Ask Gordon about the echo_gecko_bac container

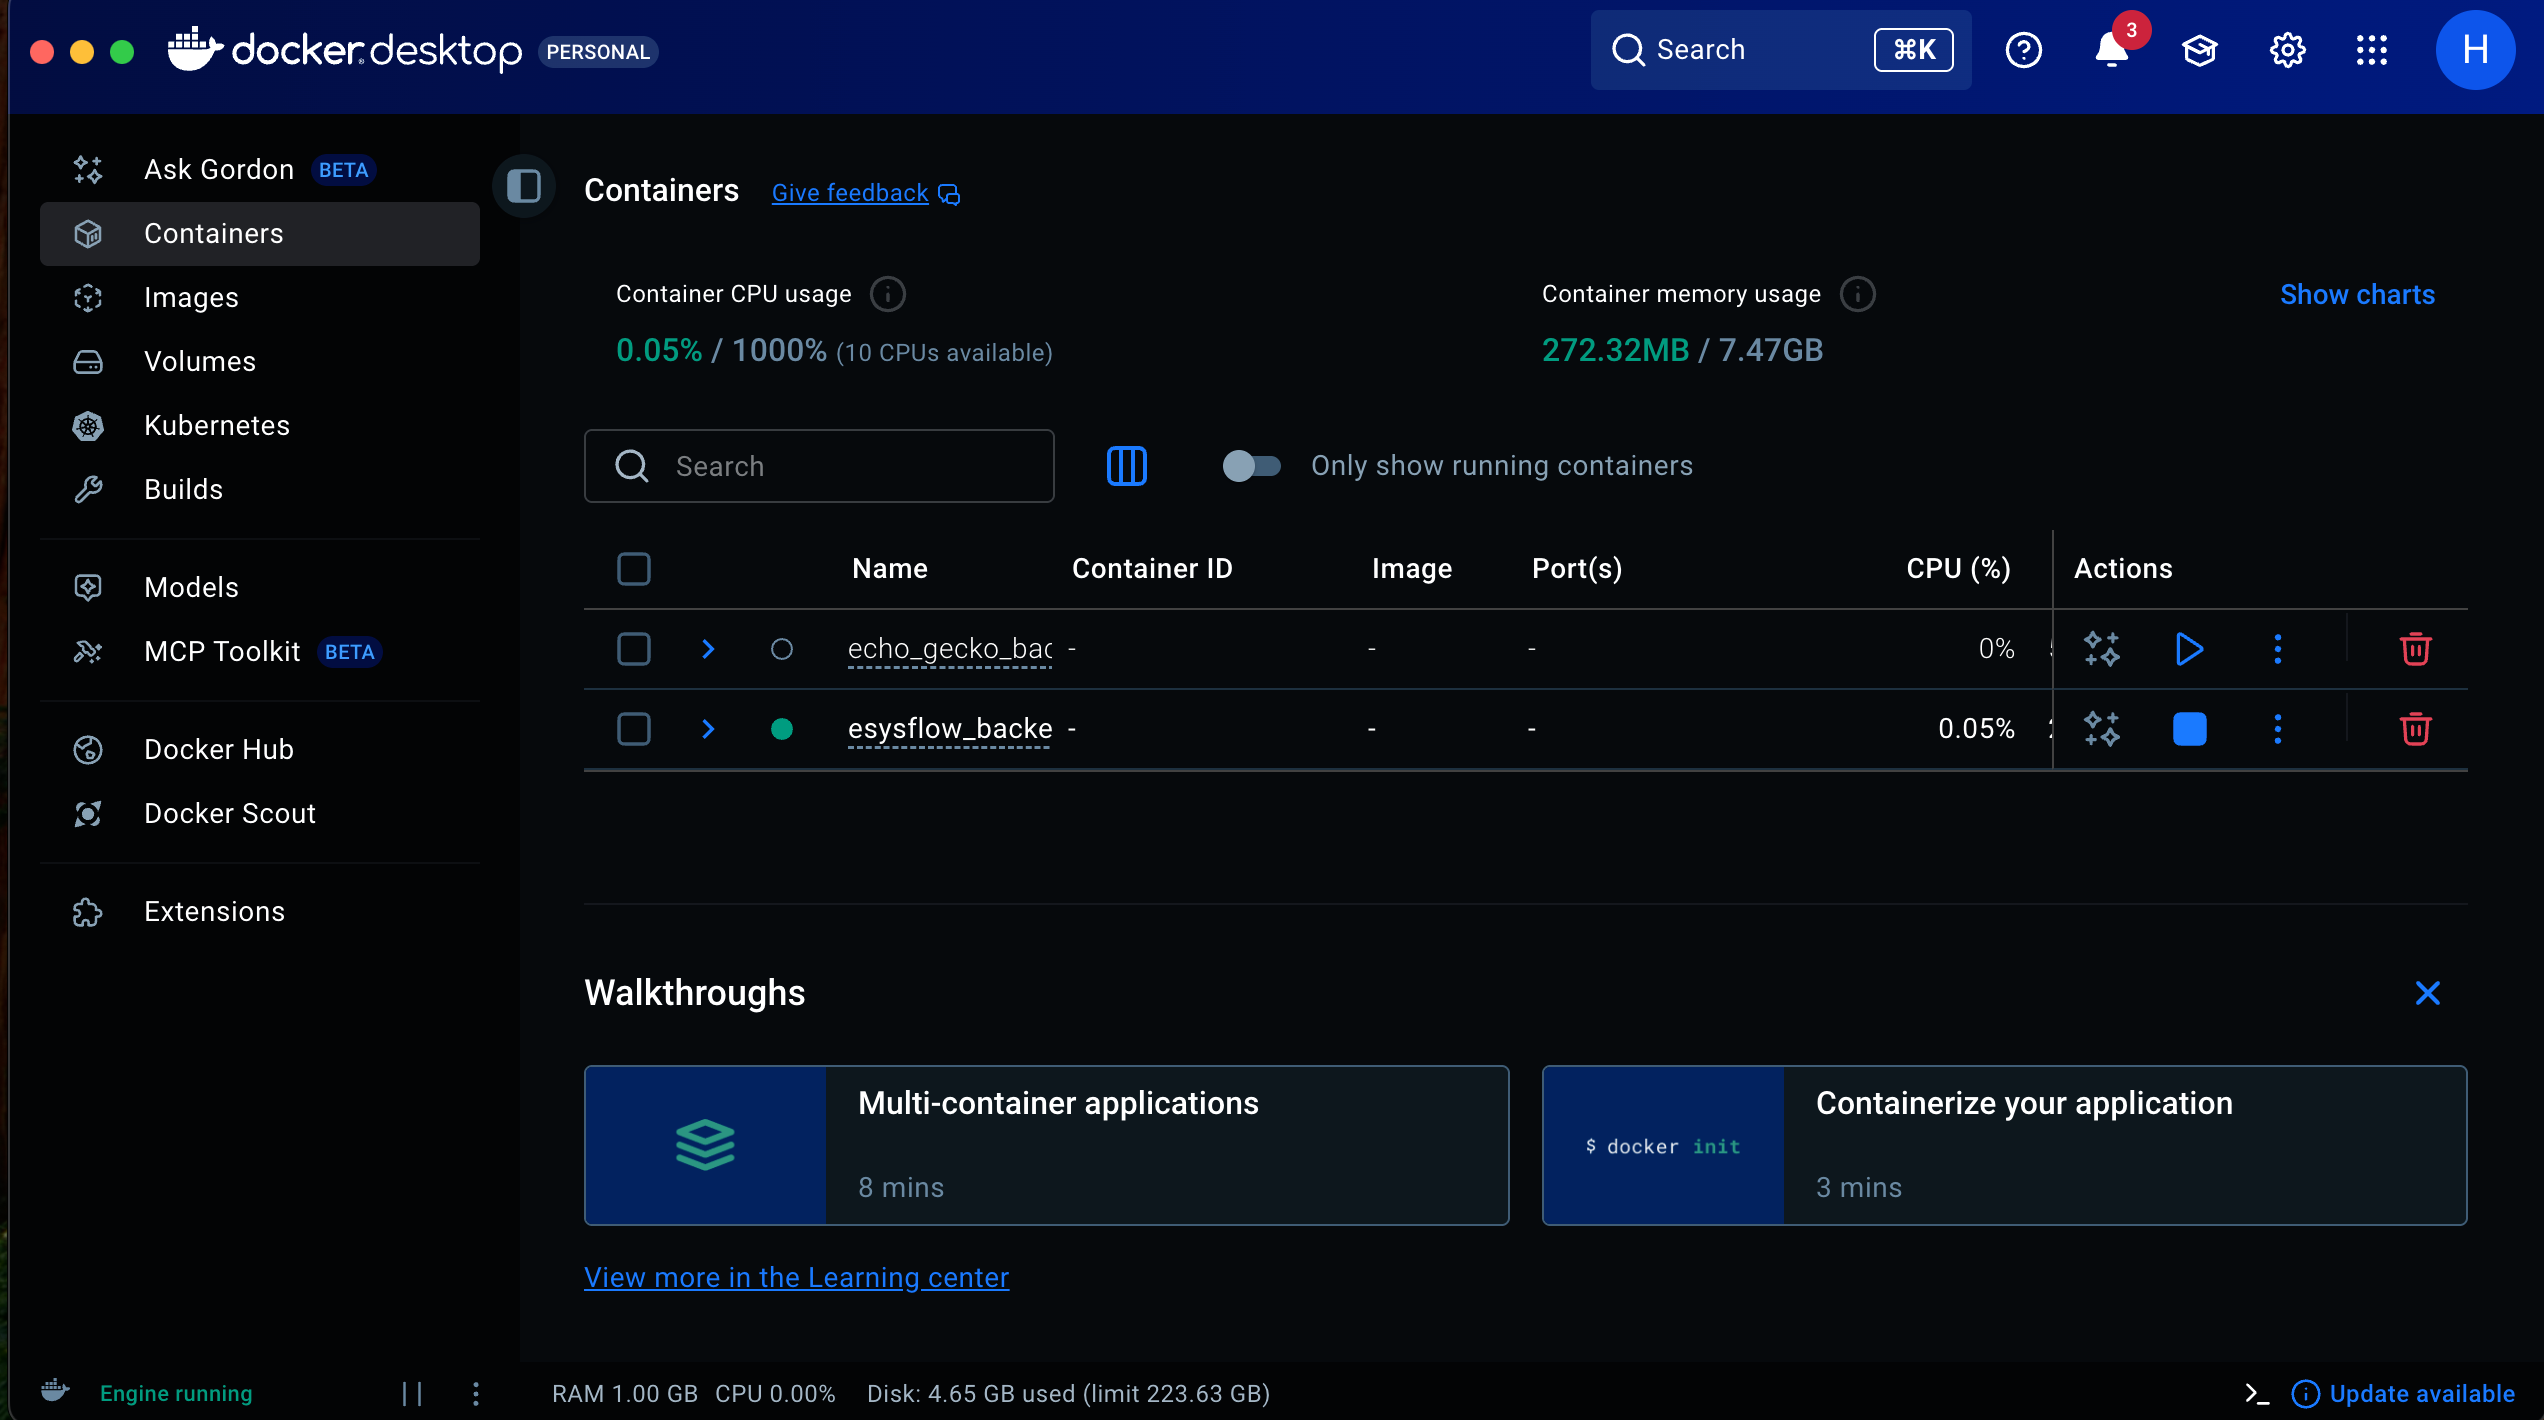(2102, 649)
